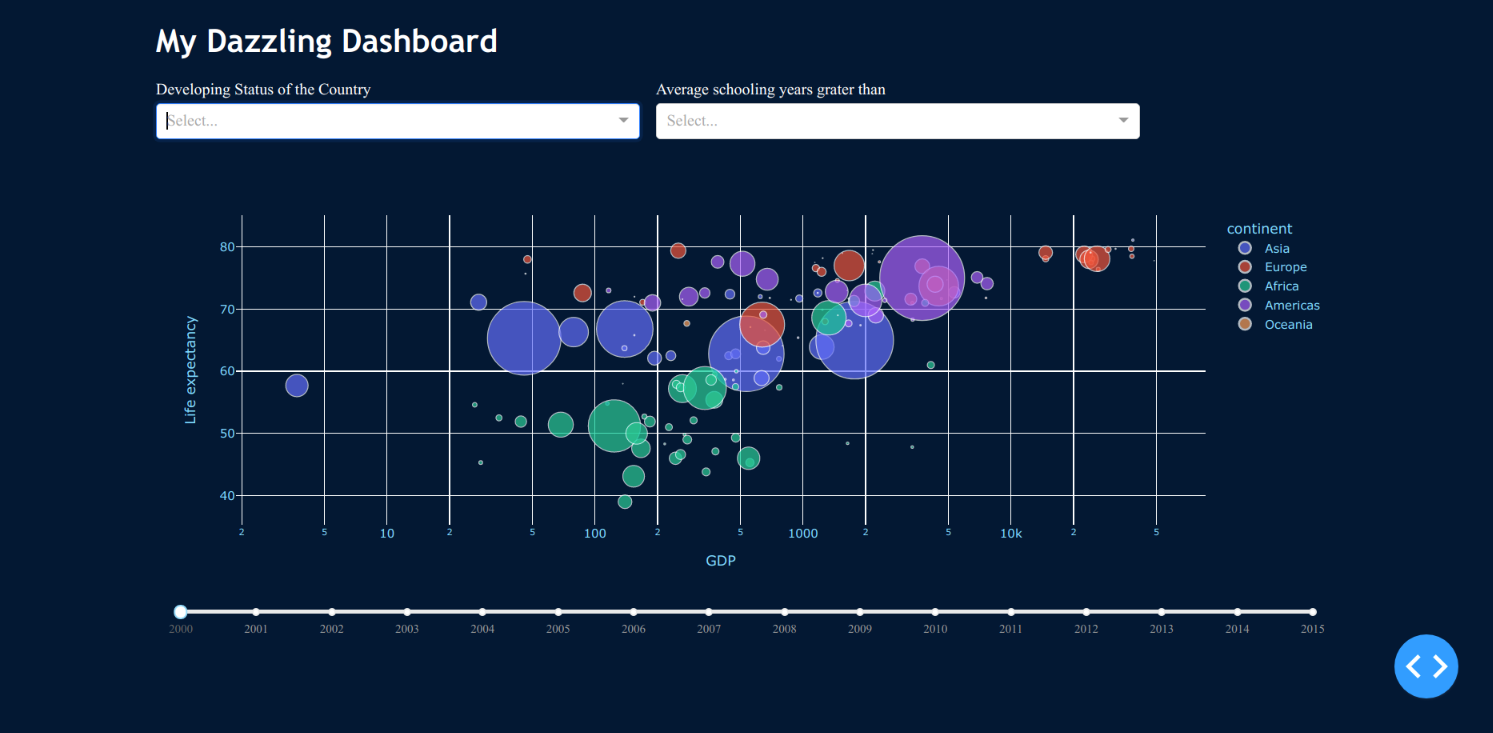This screenshot has height=733, width=1493.
Task: Click the Developing Status select field
Action: [390, 121]
